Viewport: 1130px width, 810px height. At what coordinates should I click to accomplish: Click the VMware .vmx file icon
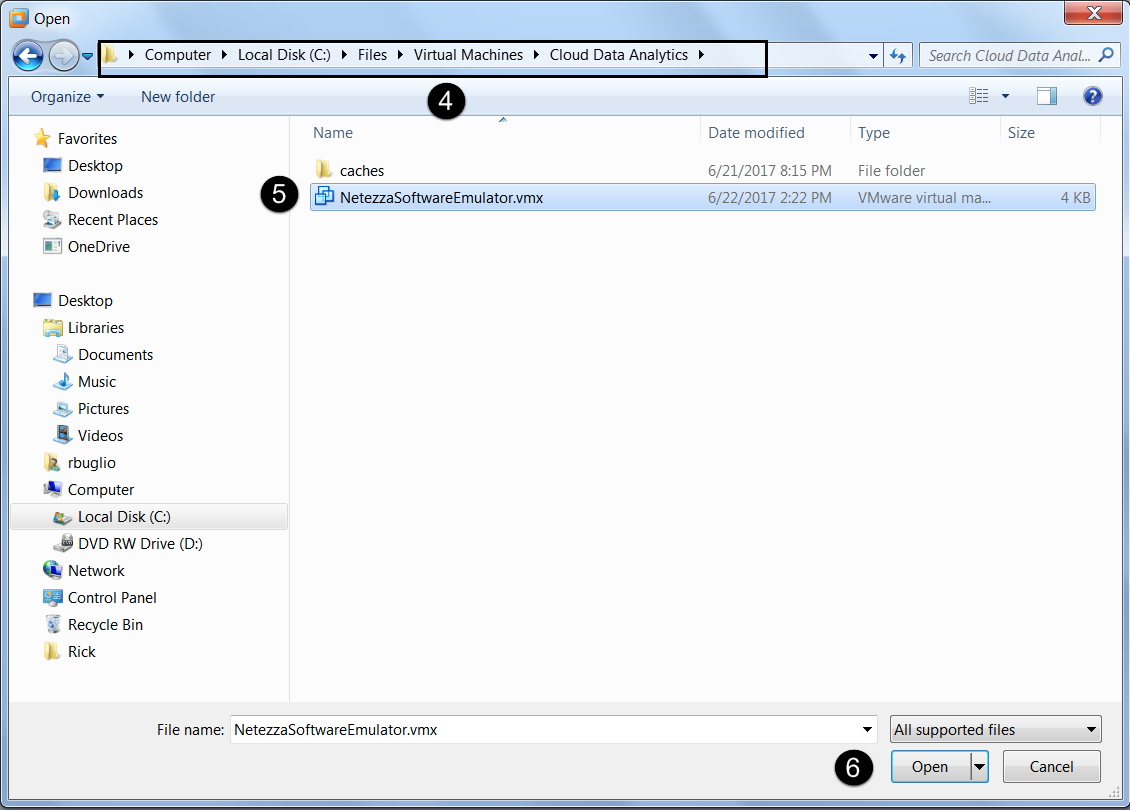pyautogui.click(x=324, y=197)
